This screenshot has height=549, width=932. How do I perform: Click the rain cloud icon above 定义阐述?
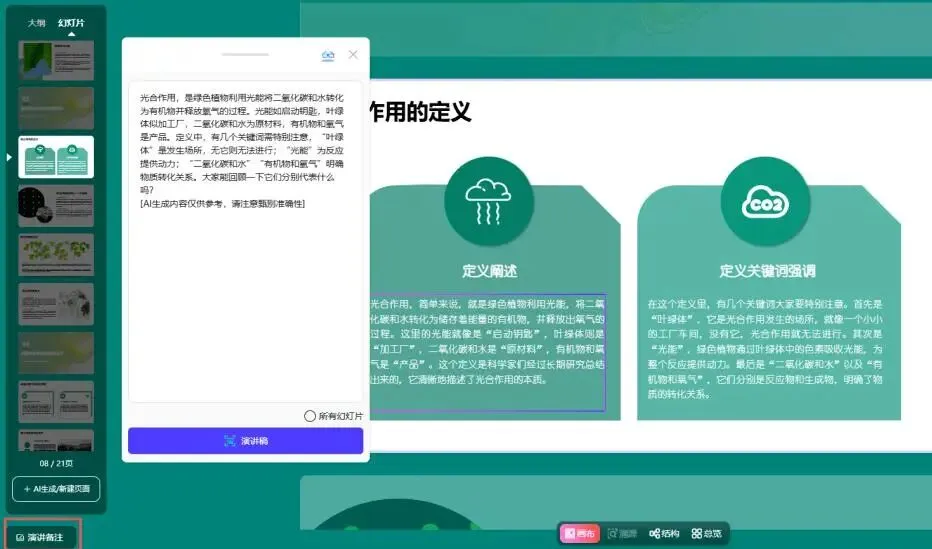pos(488,201)
